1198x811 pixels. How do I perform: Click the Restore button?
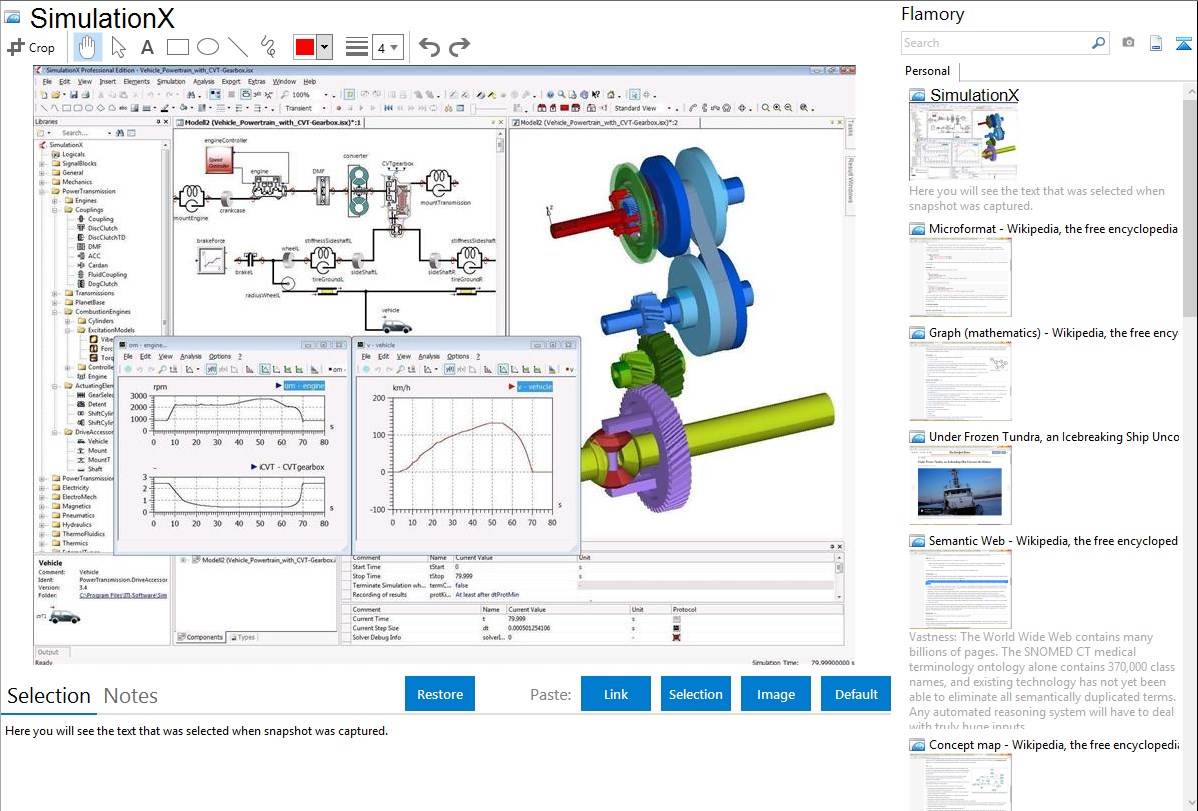pyautogui.click(x=440, y=694)
